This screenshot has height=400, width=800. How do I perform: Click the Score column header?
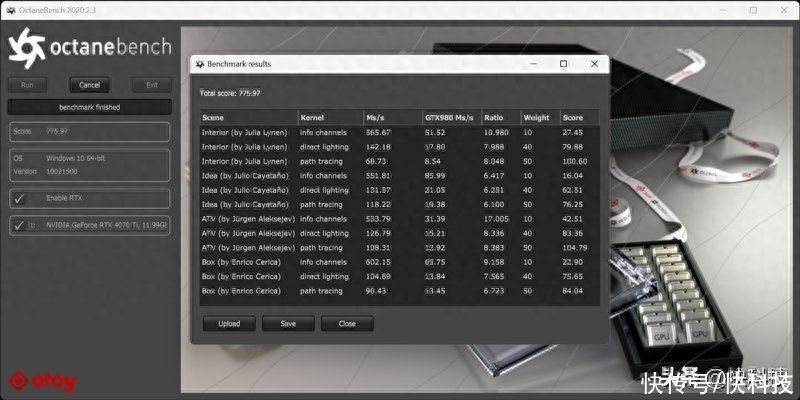pos(580,117)
